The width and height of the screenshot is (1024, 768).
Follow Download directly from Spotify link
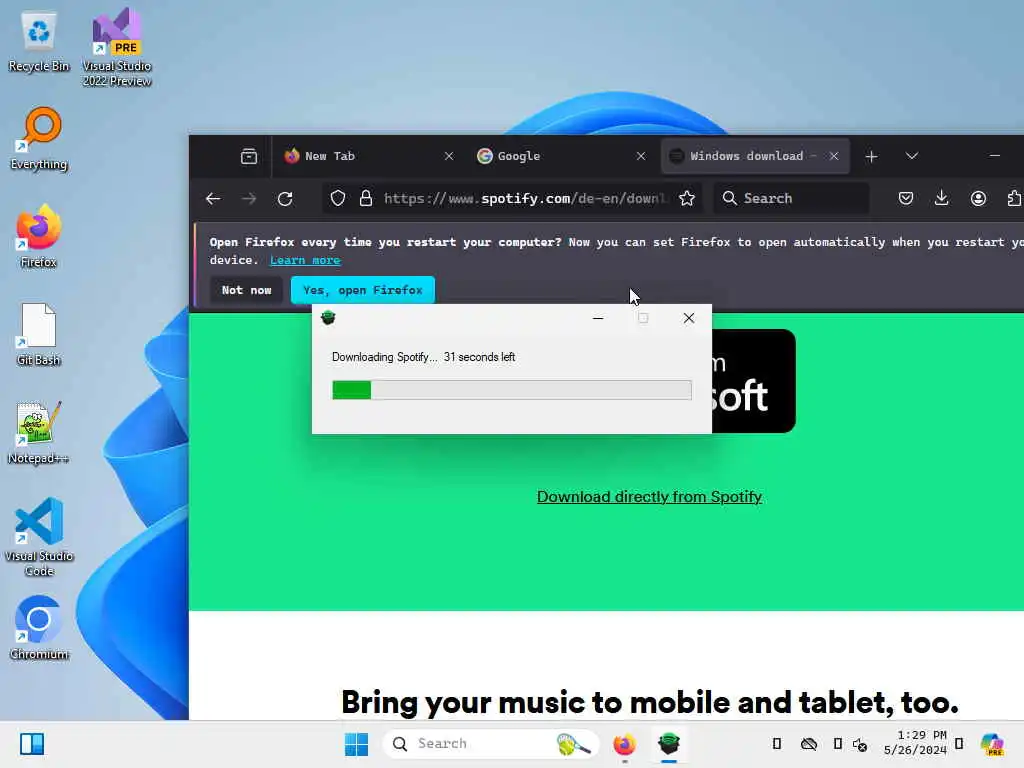pyautogui.click(x=649, y=497)
